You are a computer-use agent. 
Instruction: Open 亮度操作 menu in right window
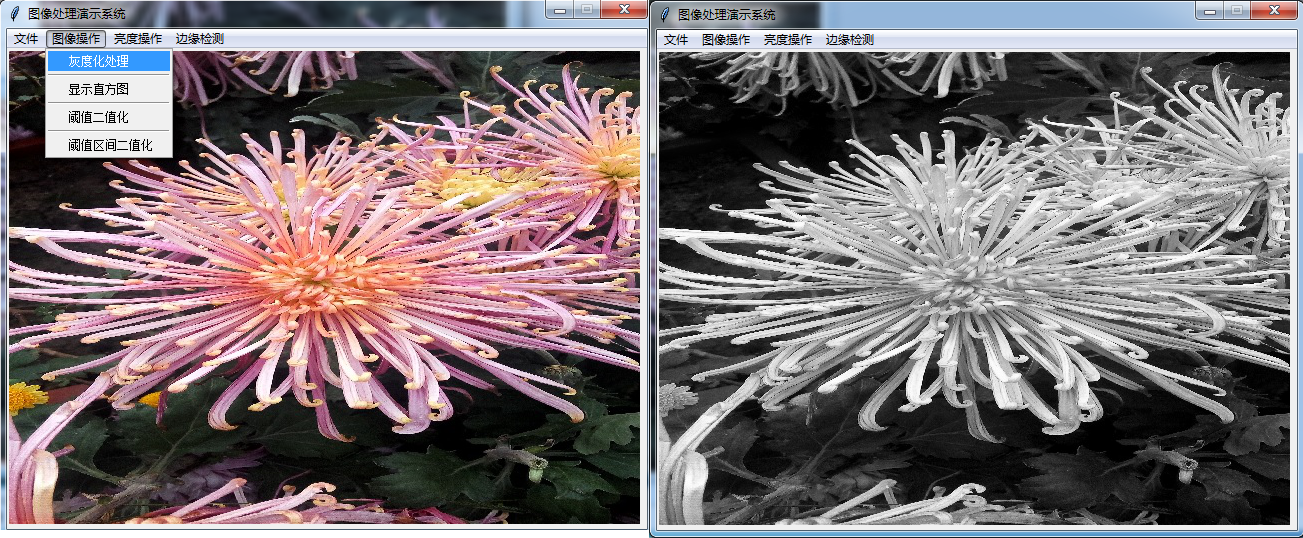coord(788,40)
